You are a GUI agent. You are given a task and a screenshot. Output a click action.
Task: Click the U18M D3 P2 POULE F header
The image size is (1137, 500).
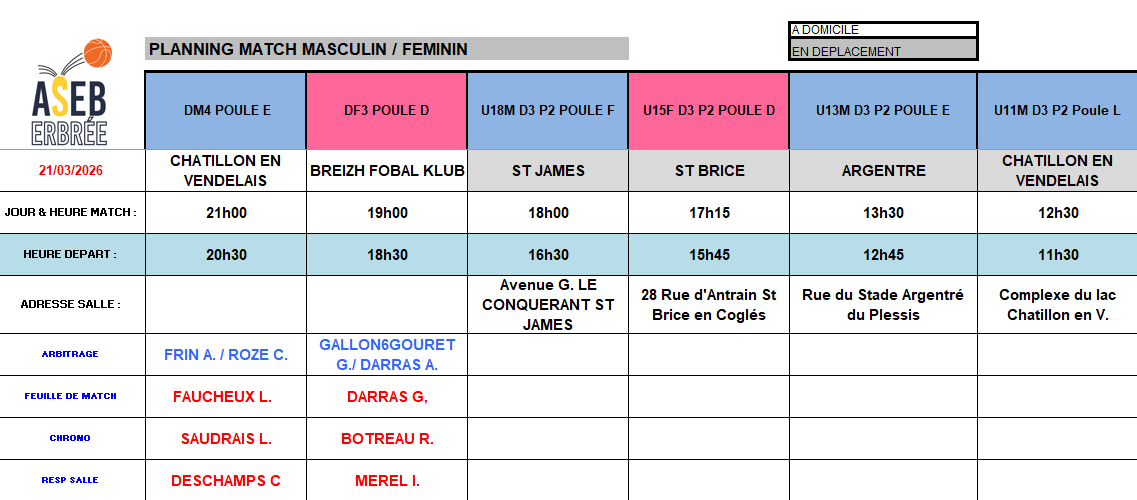[x=548, y=111]
